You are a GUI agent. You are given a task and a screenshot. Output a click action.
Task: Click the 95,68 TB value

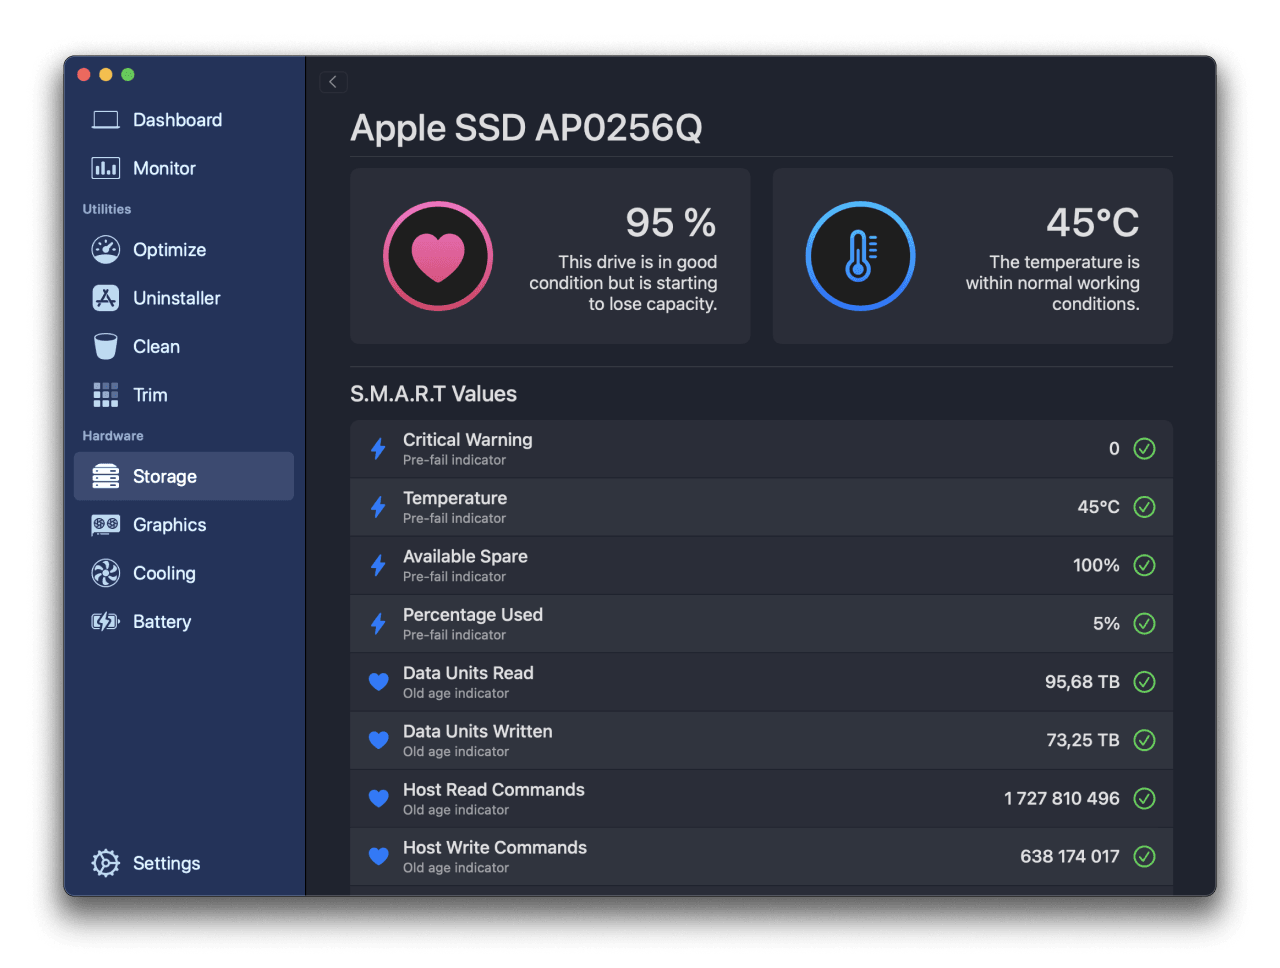pos(1082,682)
